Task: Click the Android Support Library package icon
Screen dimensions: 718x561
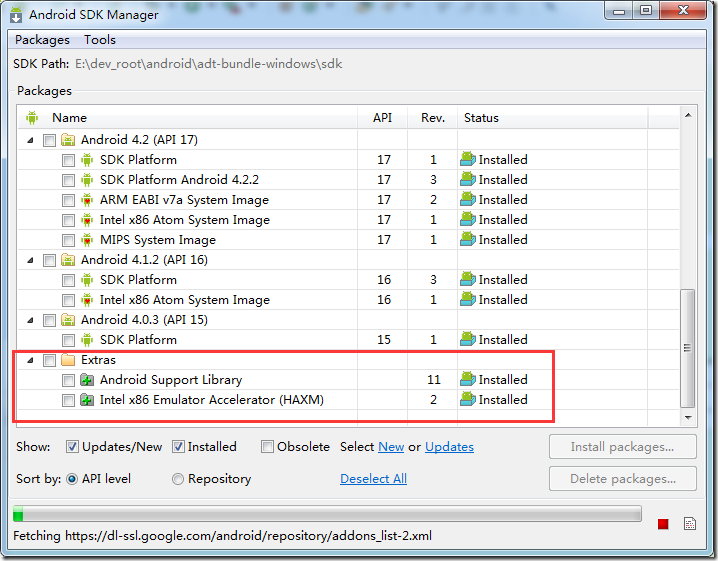Action: pyautogui.click(x=87, y=380)
